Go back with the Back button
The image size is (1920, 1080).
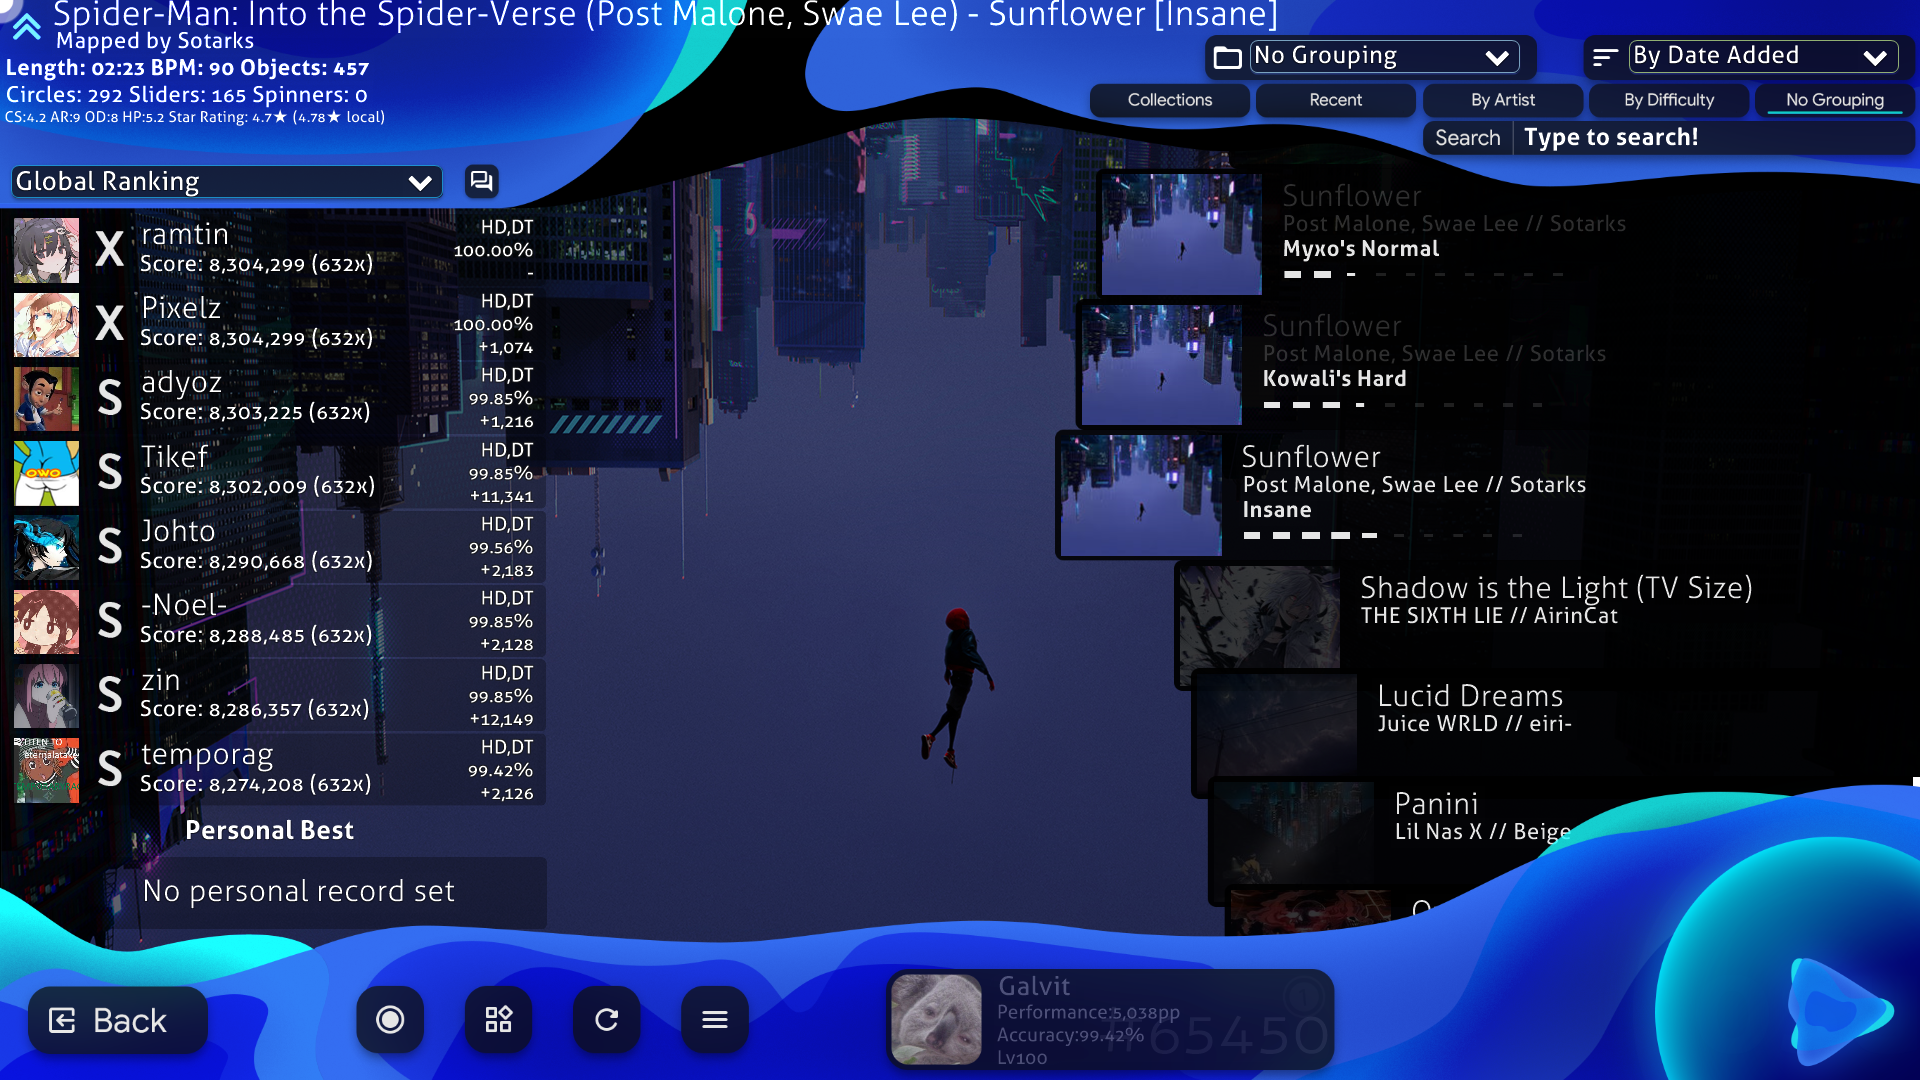click(x=118, y=1020)
